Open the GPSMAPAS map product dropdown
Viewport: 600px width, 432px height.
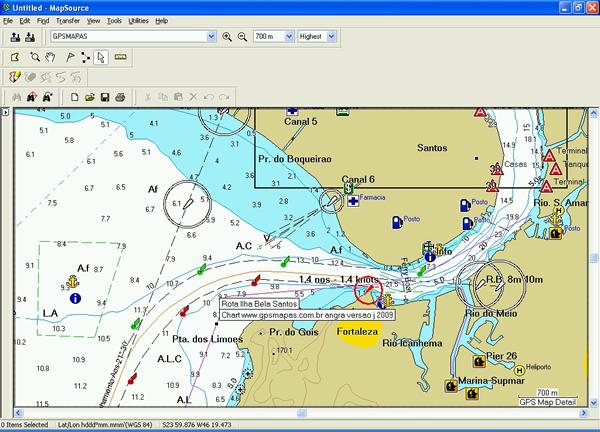[210, 37]
